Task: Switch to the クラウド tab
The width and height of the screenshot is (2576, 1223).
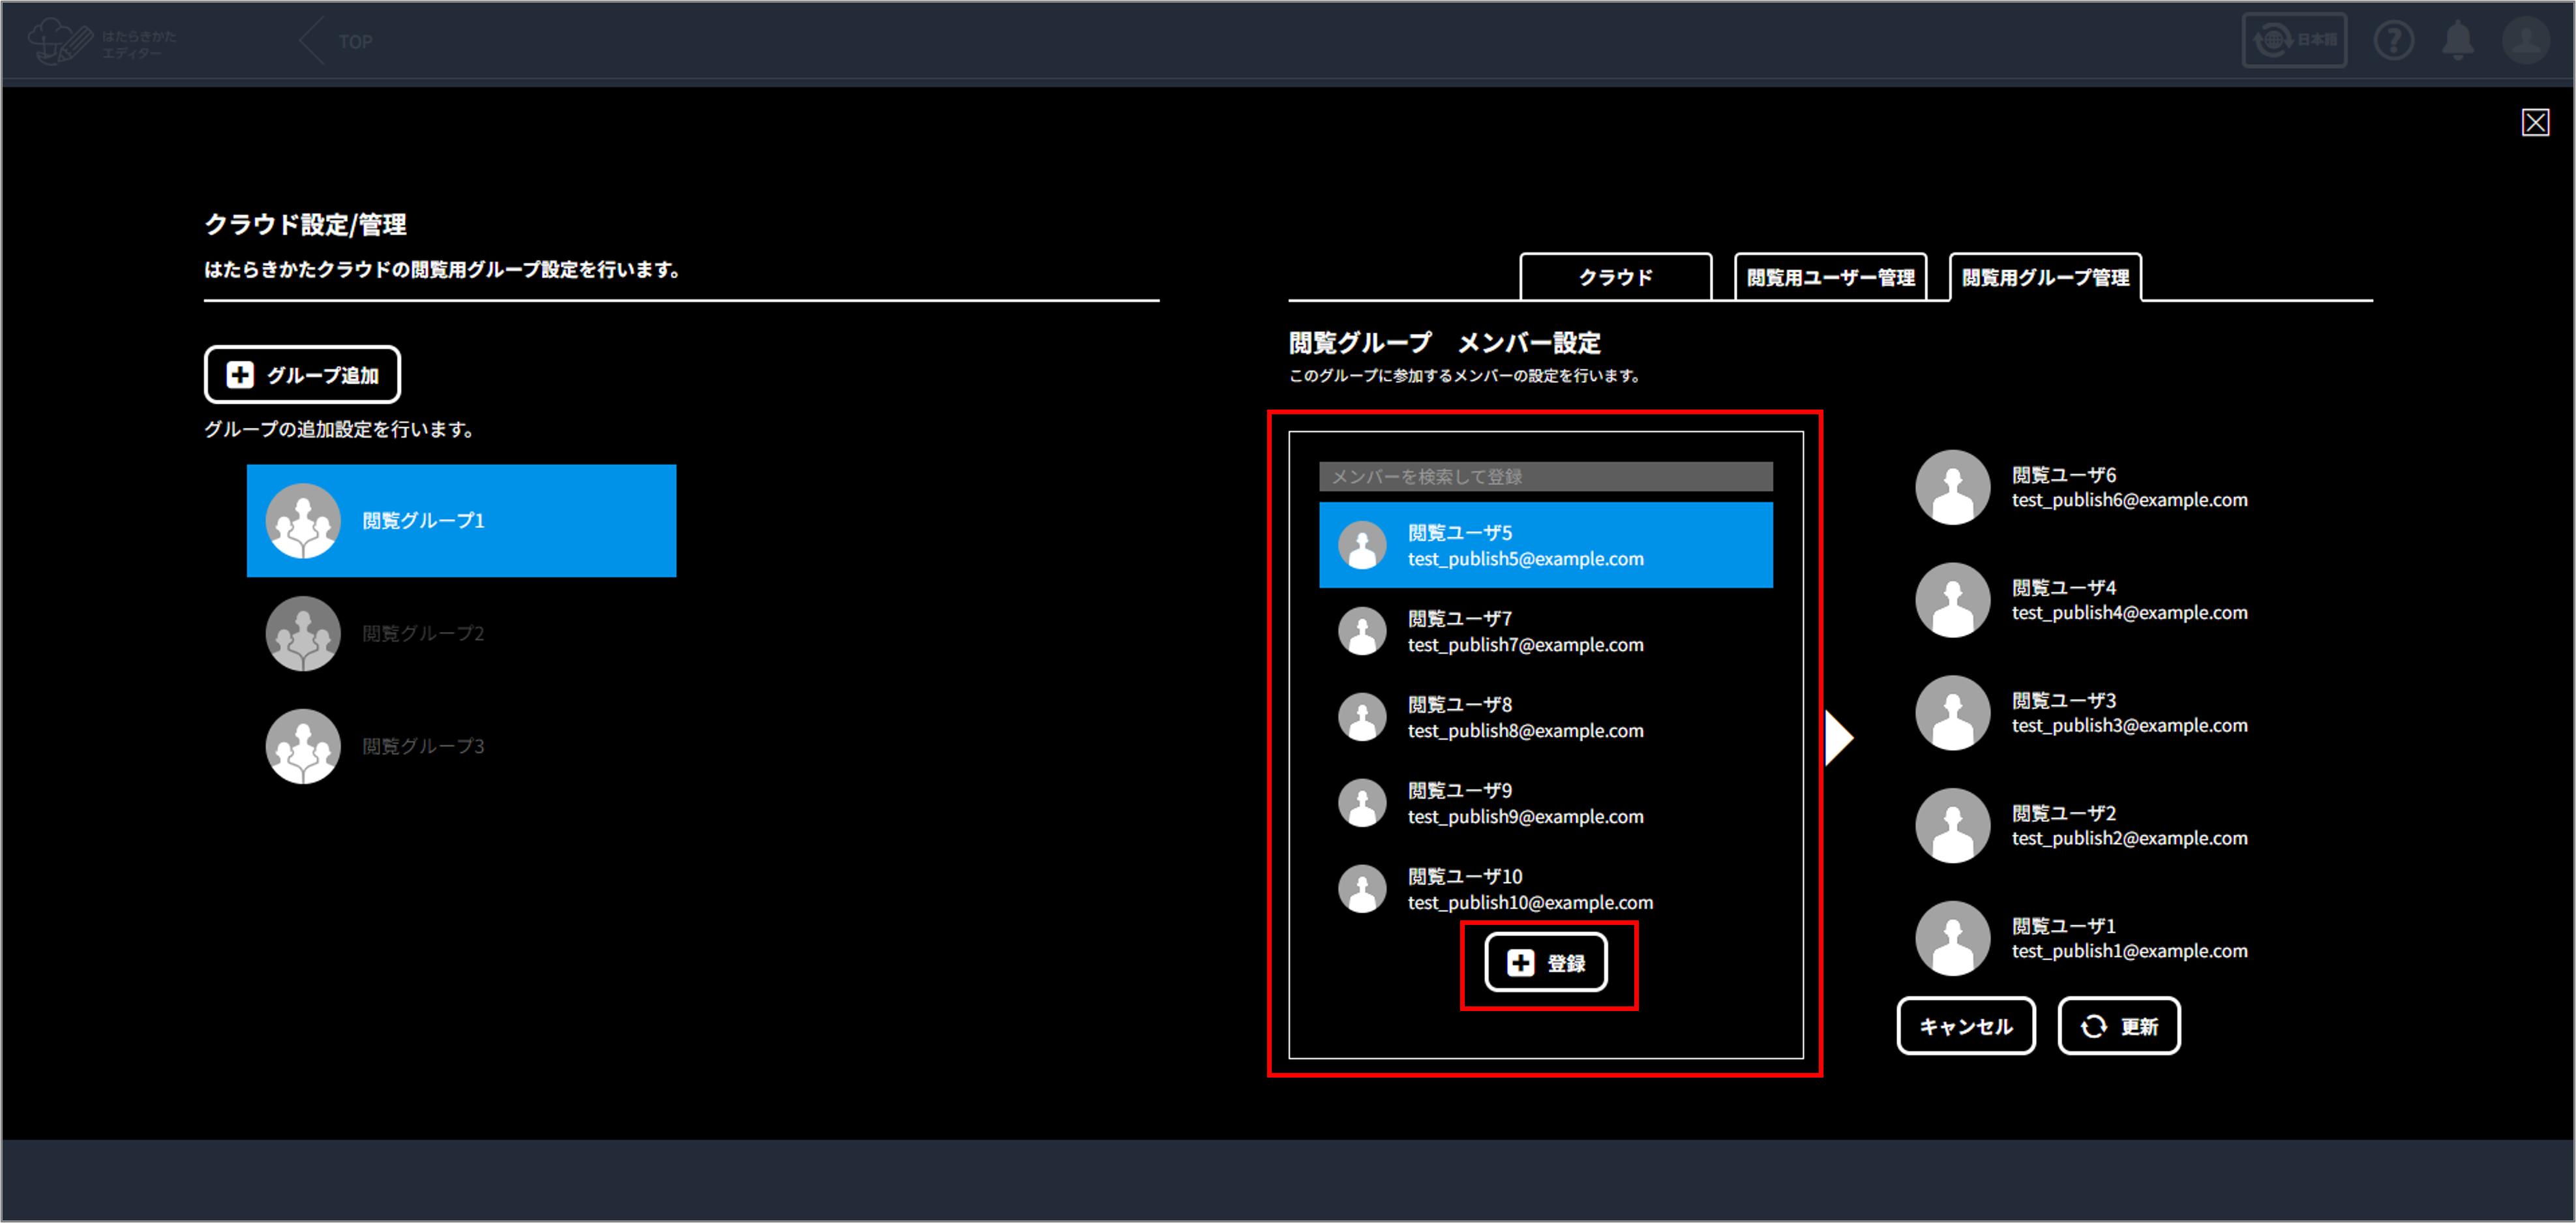Action: tap(1615, 277)
